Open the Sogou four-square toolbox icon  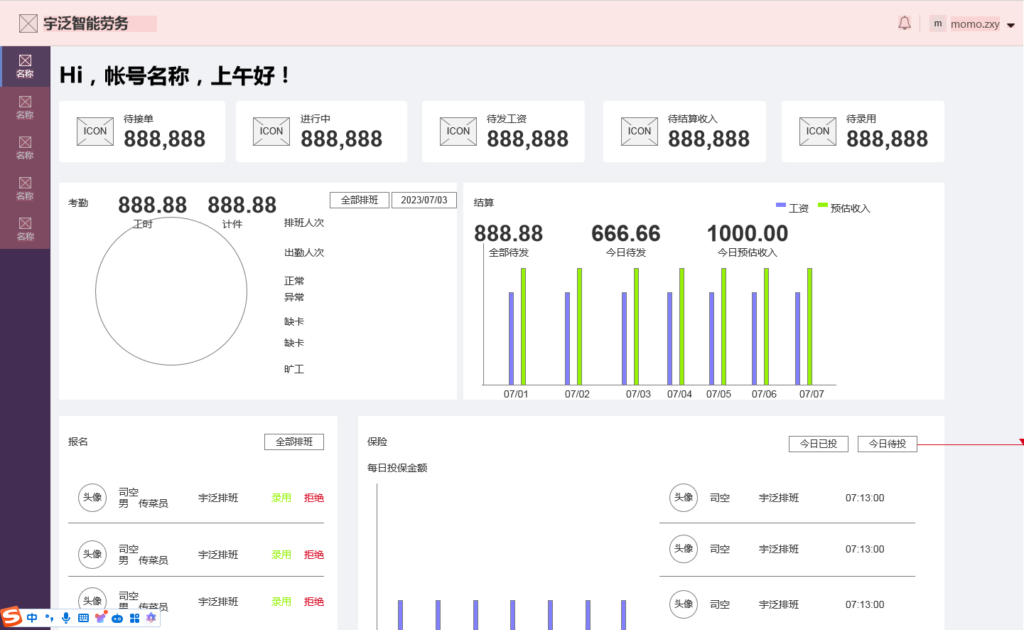point(135,618)
